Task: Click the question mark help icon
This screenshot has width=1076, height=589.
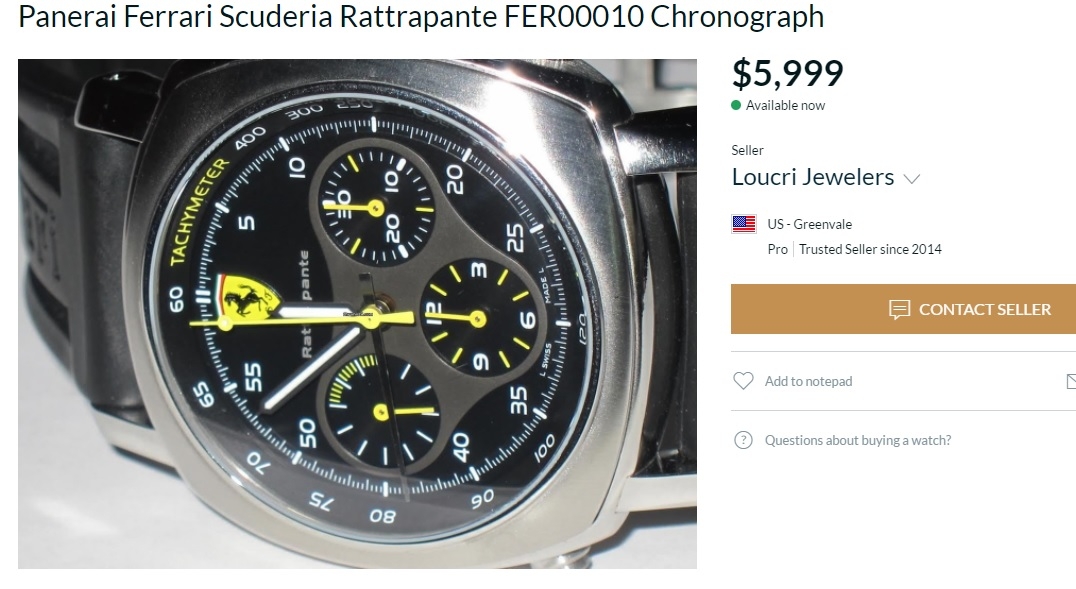Action: coord(743,440)
